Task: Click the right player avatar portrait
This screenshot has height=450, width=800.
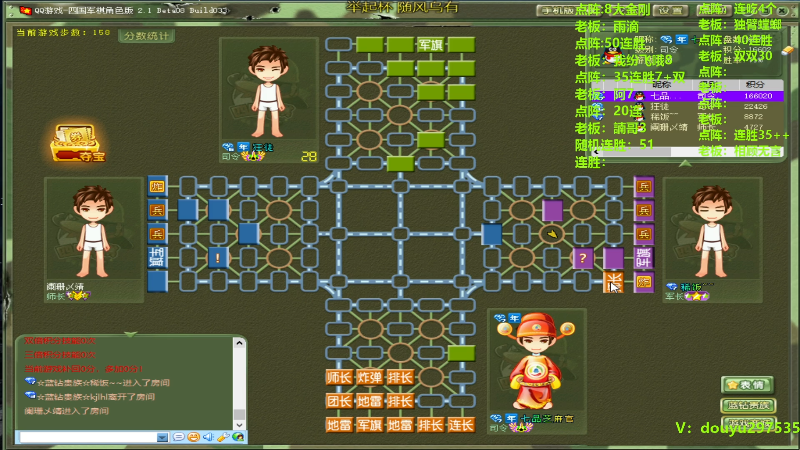Action: pyautogui.click(x=712, y=231)
